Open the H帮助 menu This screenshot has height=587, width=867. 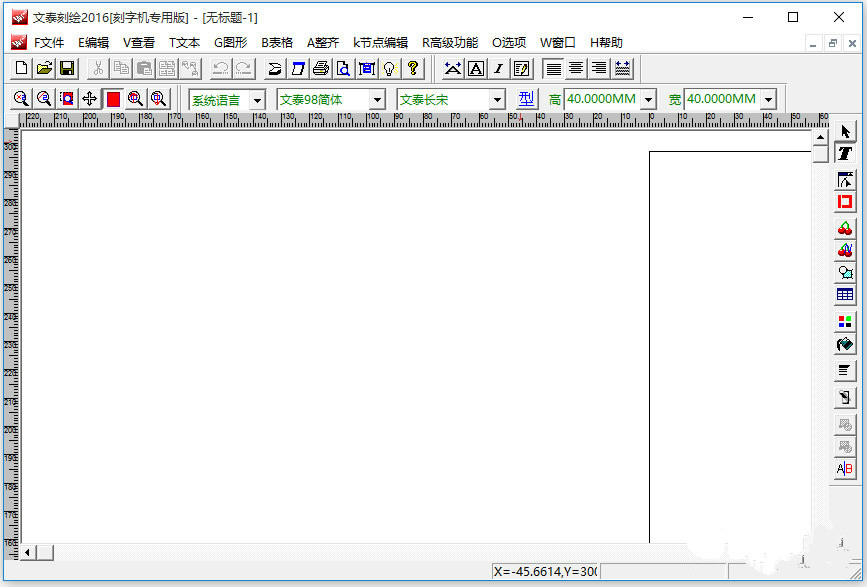coord(606,43)
